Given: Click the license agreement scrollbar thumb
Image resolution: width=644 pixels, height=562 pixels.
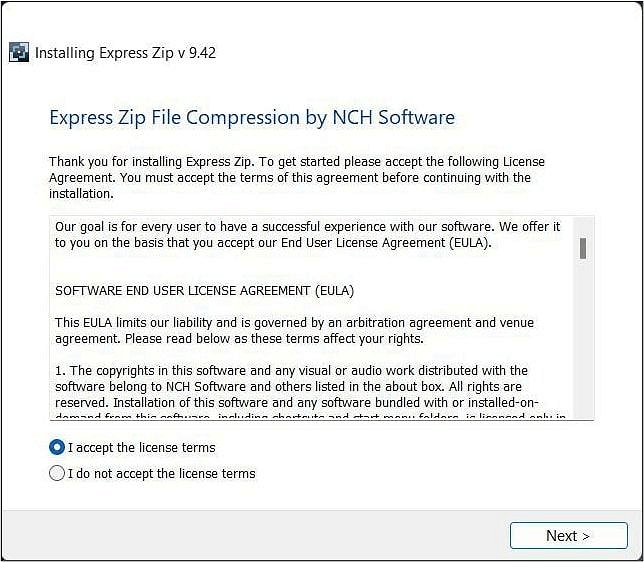Looking at the screenshot, I should 582,248.
